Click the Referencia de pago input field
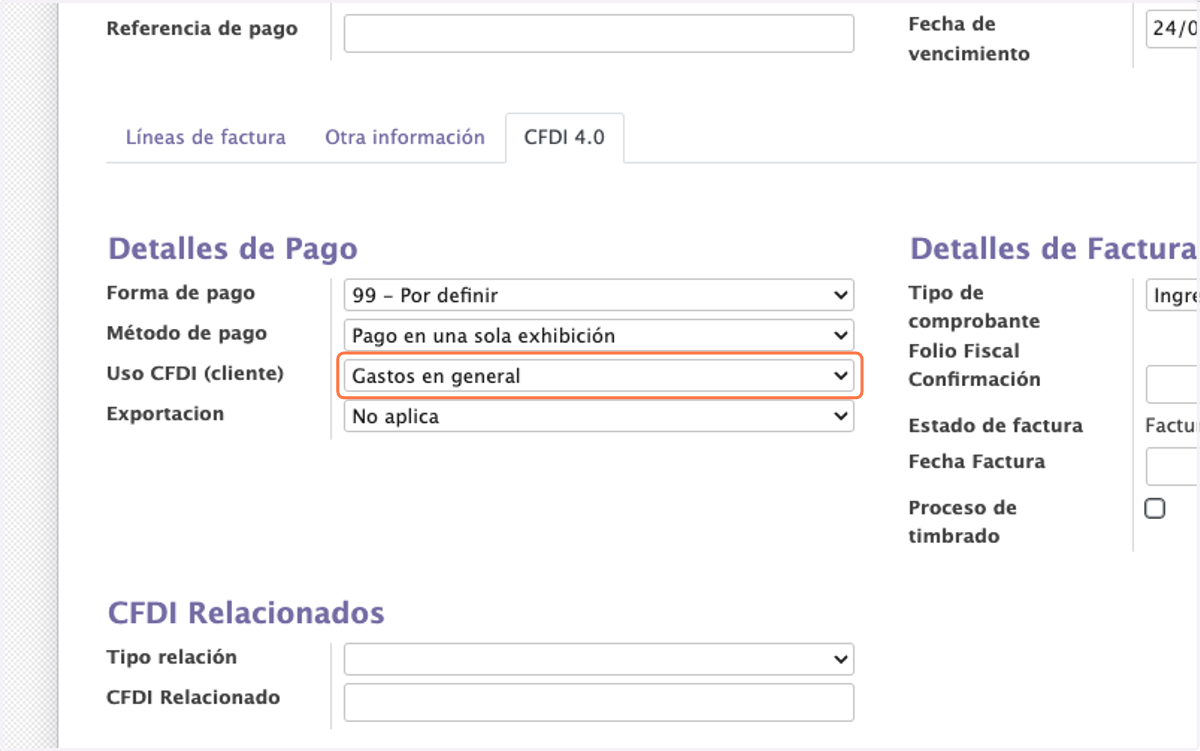 (599, 33)
